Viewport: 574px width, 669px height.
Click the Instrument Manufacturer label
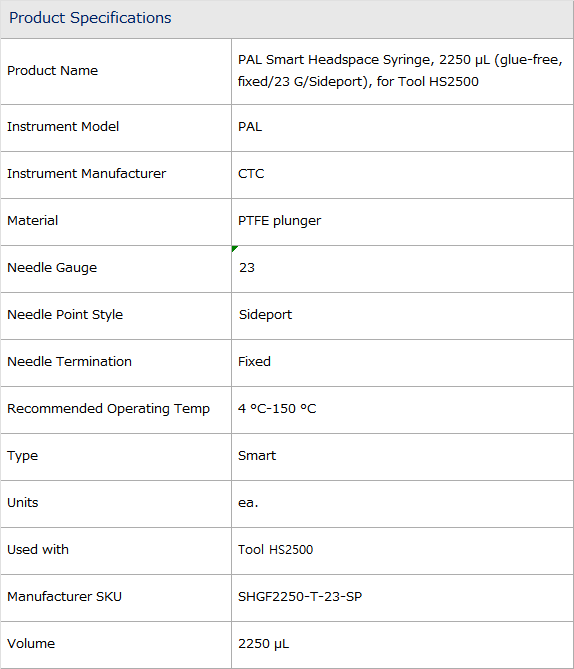tap(87, 174)
